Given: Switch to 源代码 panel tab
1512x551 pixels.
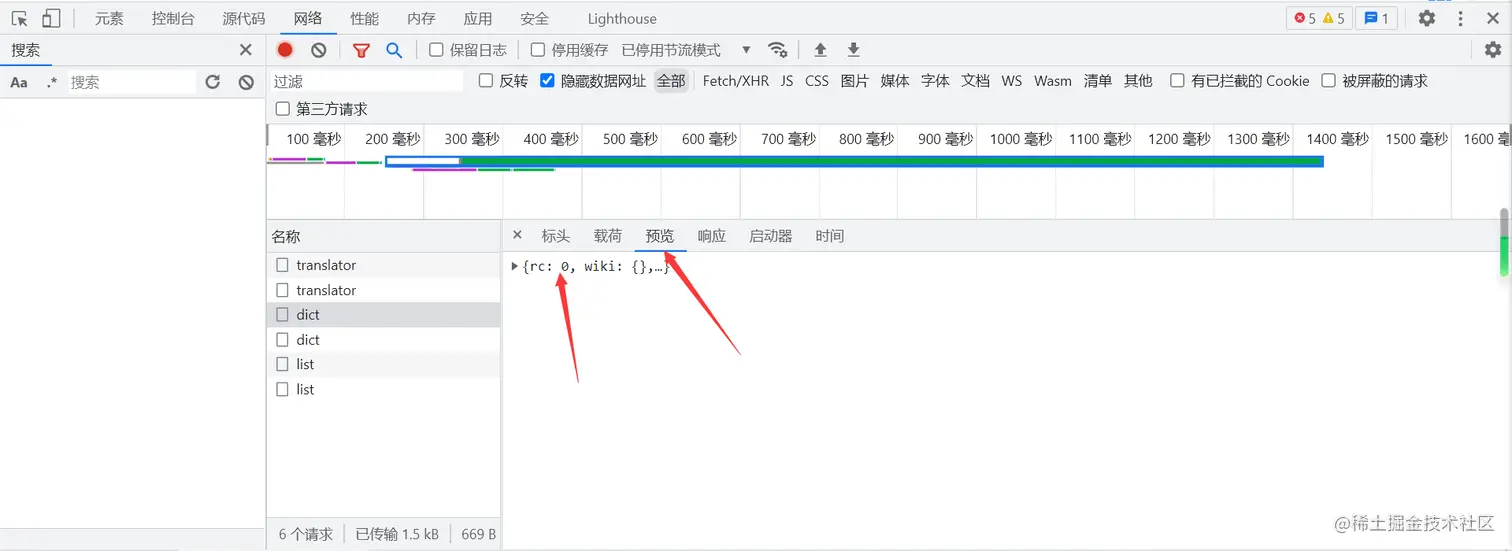Looking at the screenshot, I should (244, 18).
